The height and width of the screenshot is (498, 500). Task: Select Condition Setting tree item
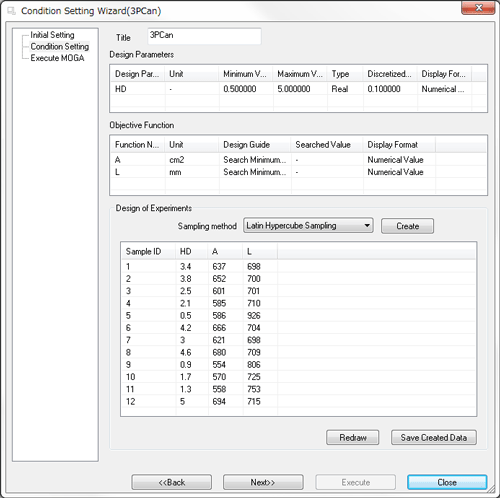click(60, 46)
